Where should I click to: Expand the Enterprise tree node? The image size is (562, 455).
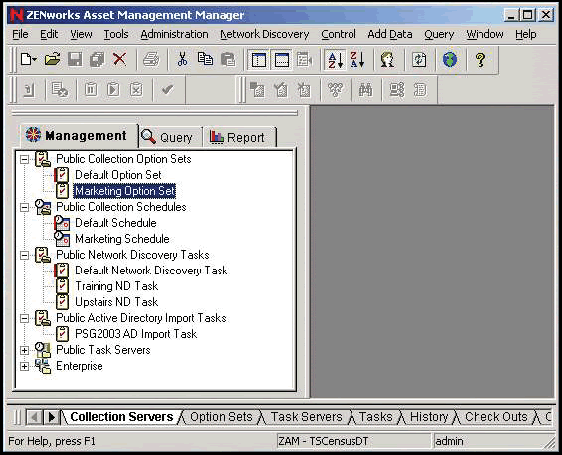click(24, 366)
